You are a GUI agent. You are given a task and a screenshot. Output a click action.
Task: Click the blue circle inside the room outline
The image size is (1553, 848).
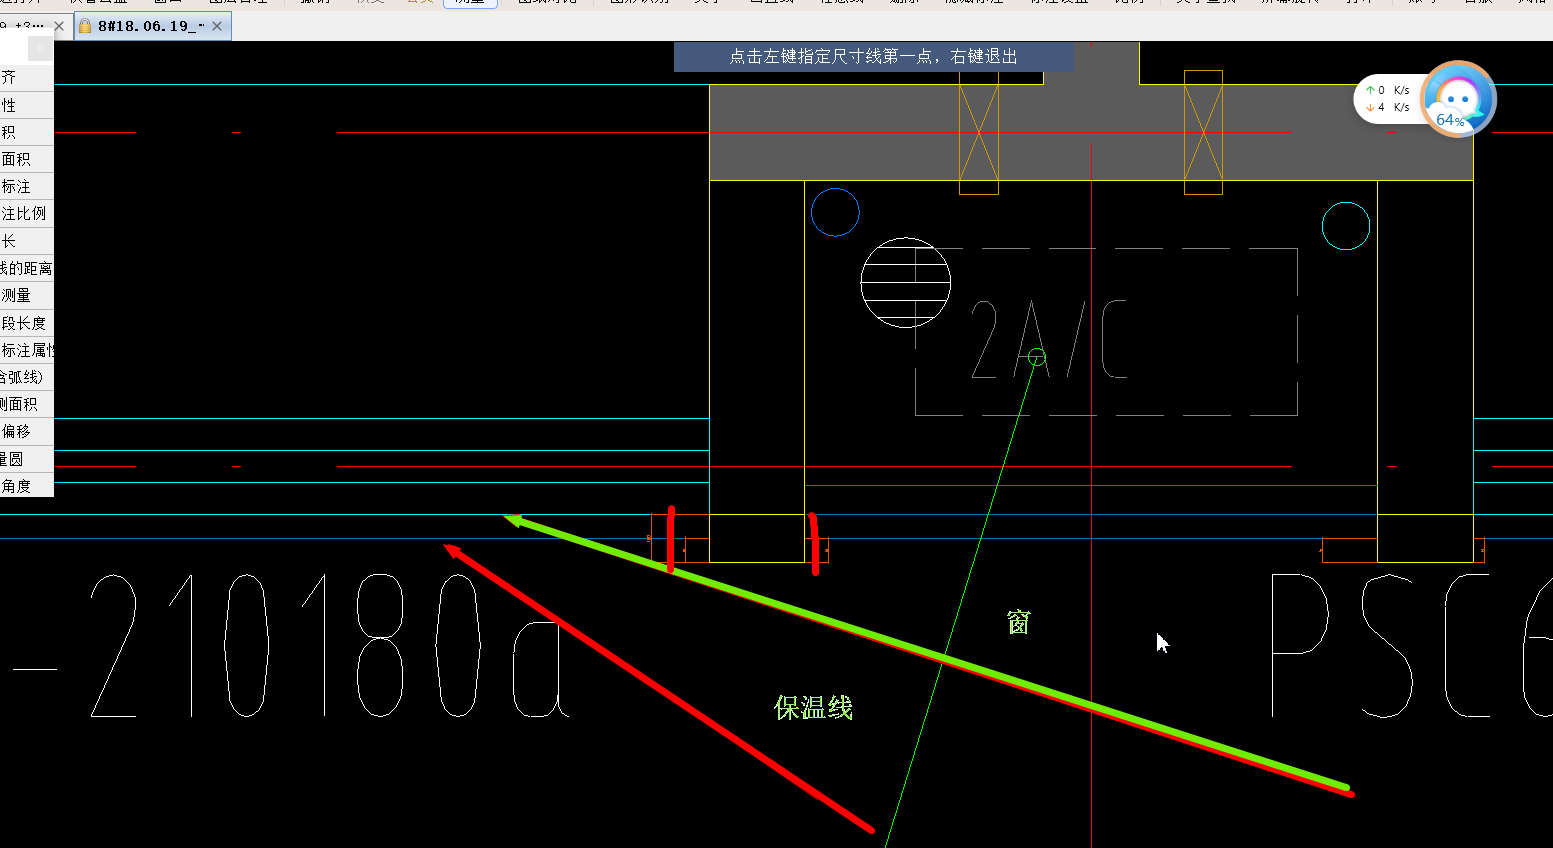[x=835, y=212]
